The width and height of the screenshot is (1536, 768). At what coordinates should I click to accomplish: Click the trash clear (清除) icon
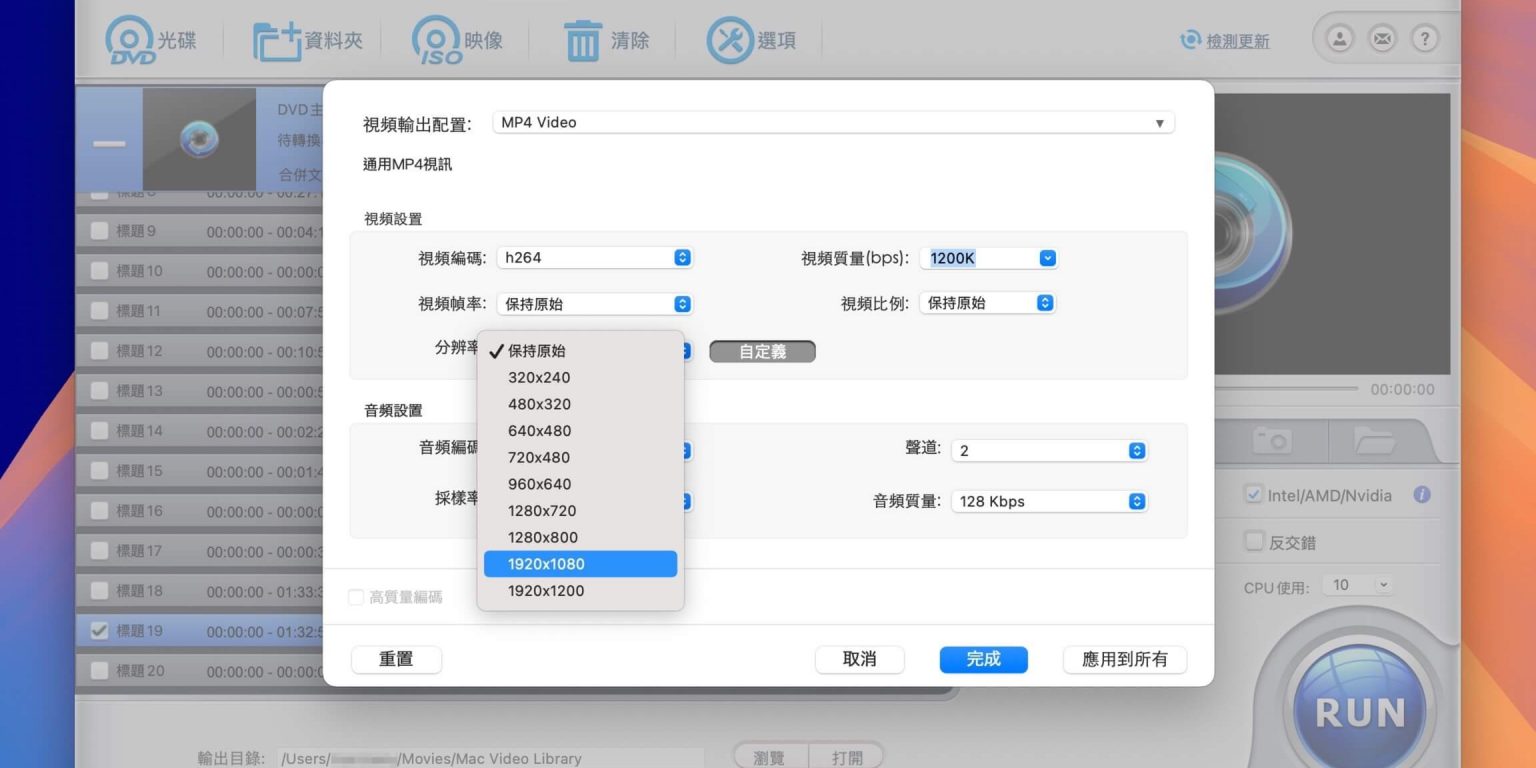582,41
